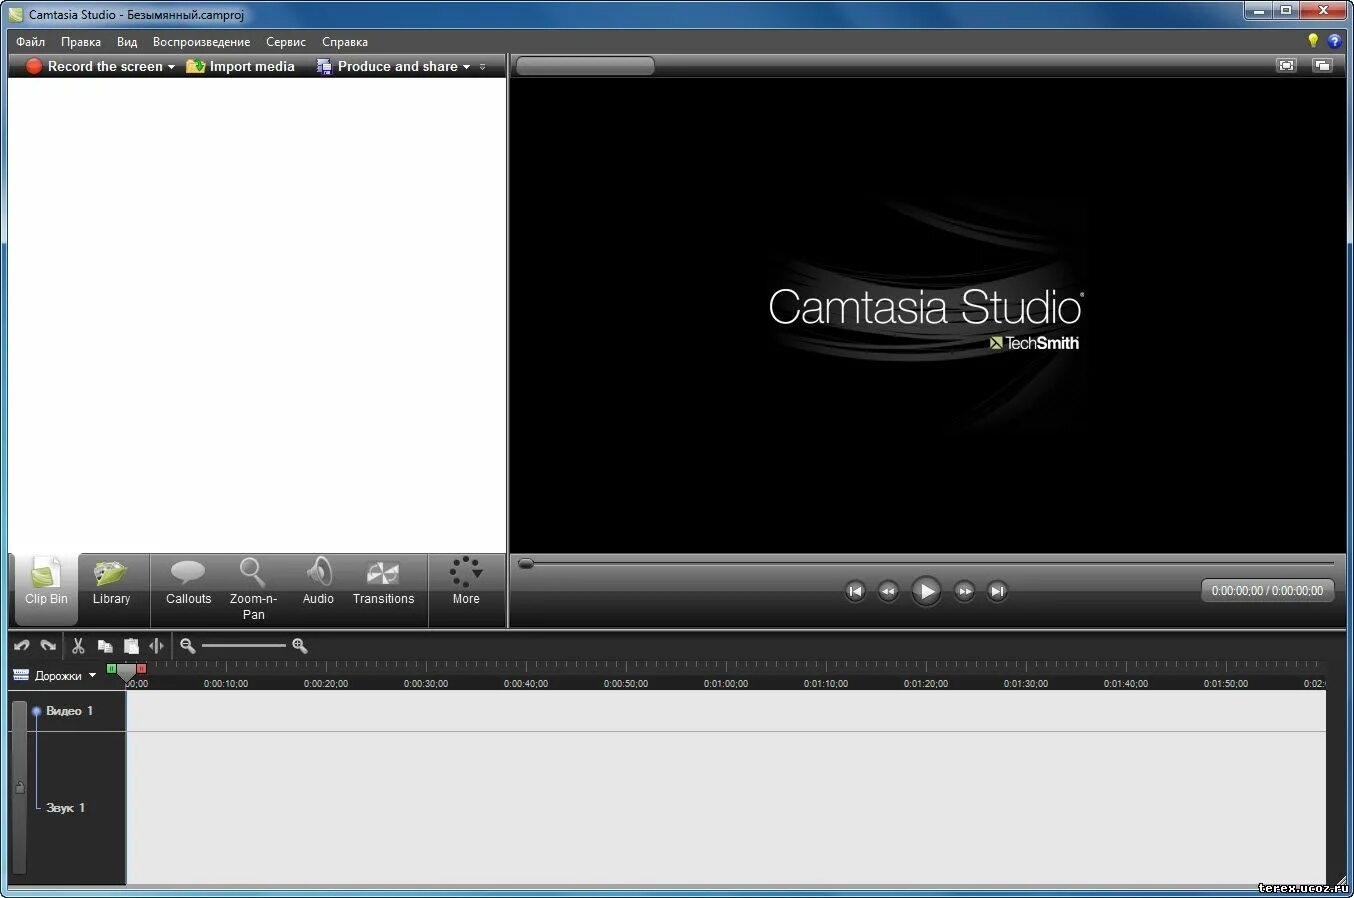Toggle full screen preview icon
The height and width of the screenshot is (898, 1354).
tap(1286, 65)
